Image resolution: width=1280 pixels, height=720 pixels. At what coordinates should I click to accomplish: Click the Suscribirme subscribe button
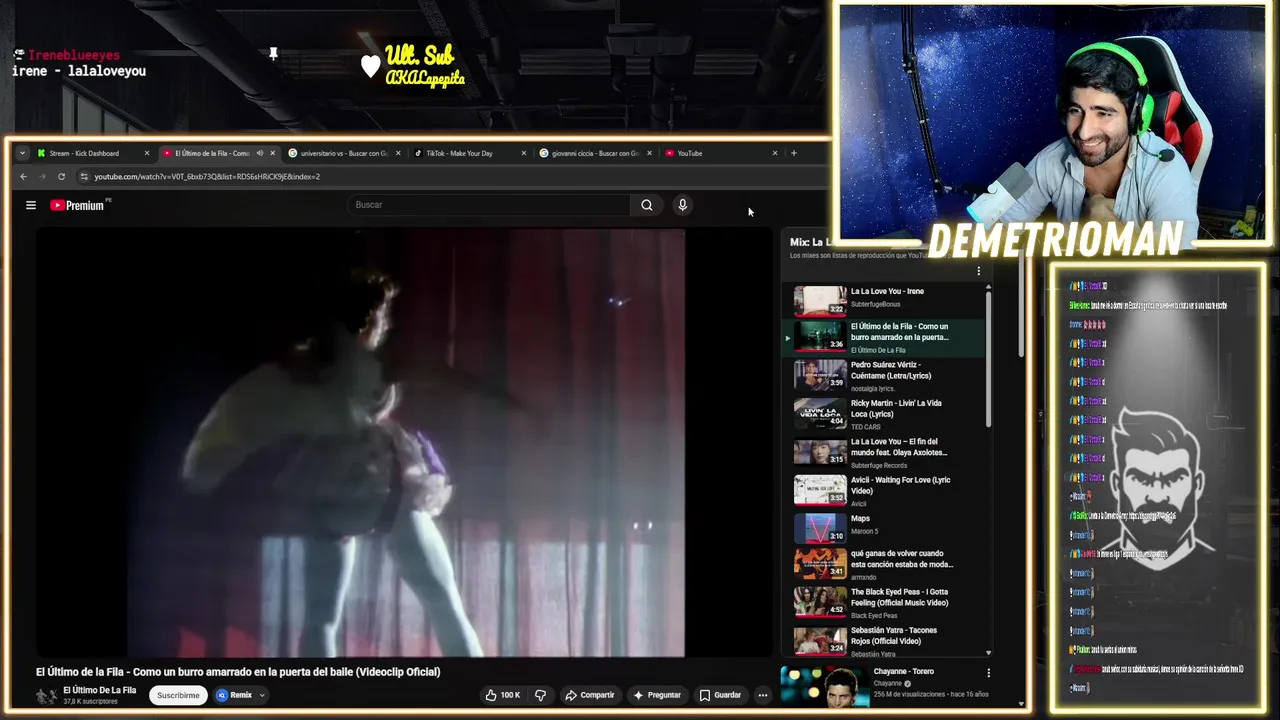pyautogui.click(x=178, y=695)
